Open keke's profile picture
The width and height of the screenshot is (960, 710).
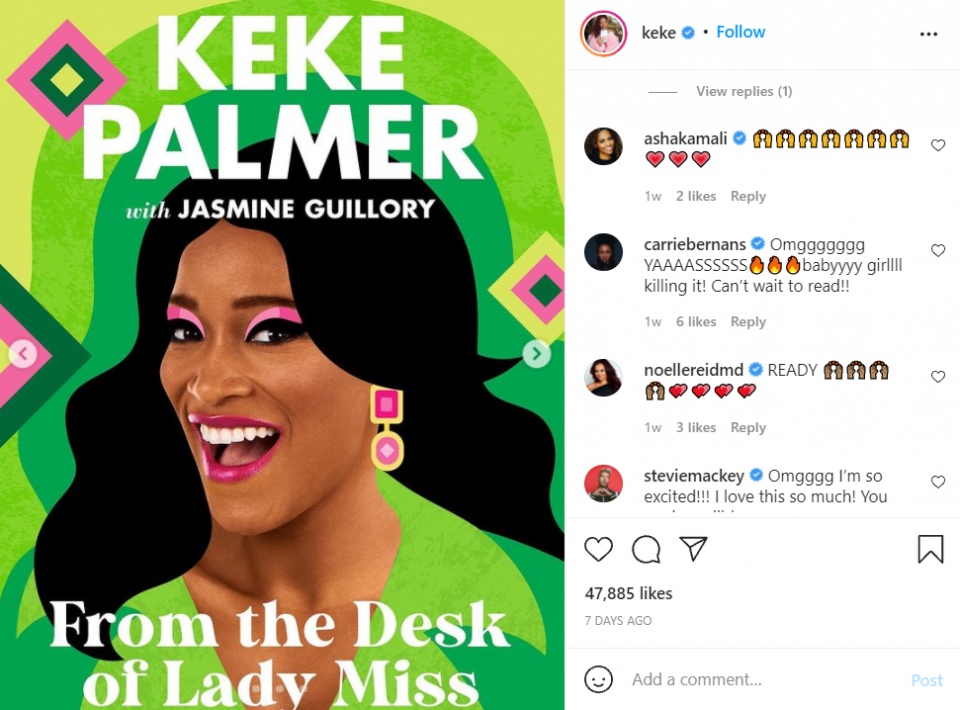coord(604,34)
